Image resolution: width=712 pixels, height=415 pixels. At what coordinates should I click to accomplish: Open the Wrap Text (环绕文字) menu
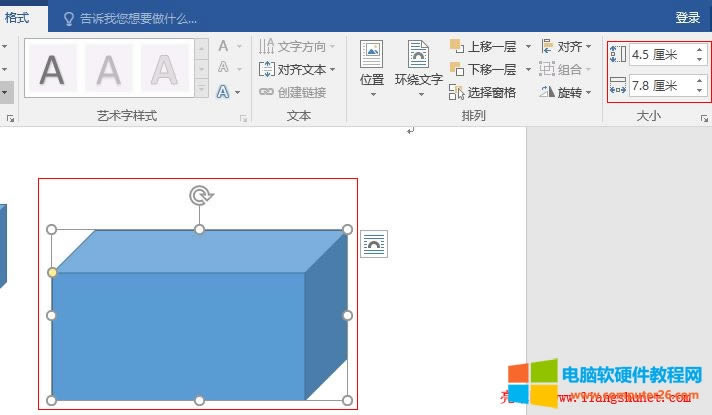pos(418,68)
